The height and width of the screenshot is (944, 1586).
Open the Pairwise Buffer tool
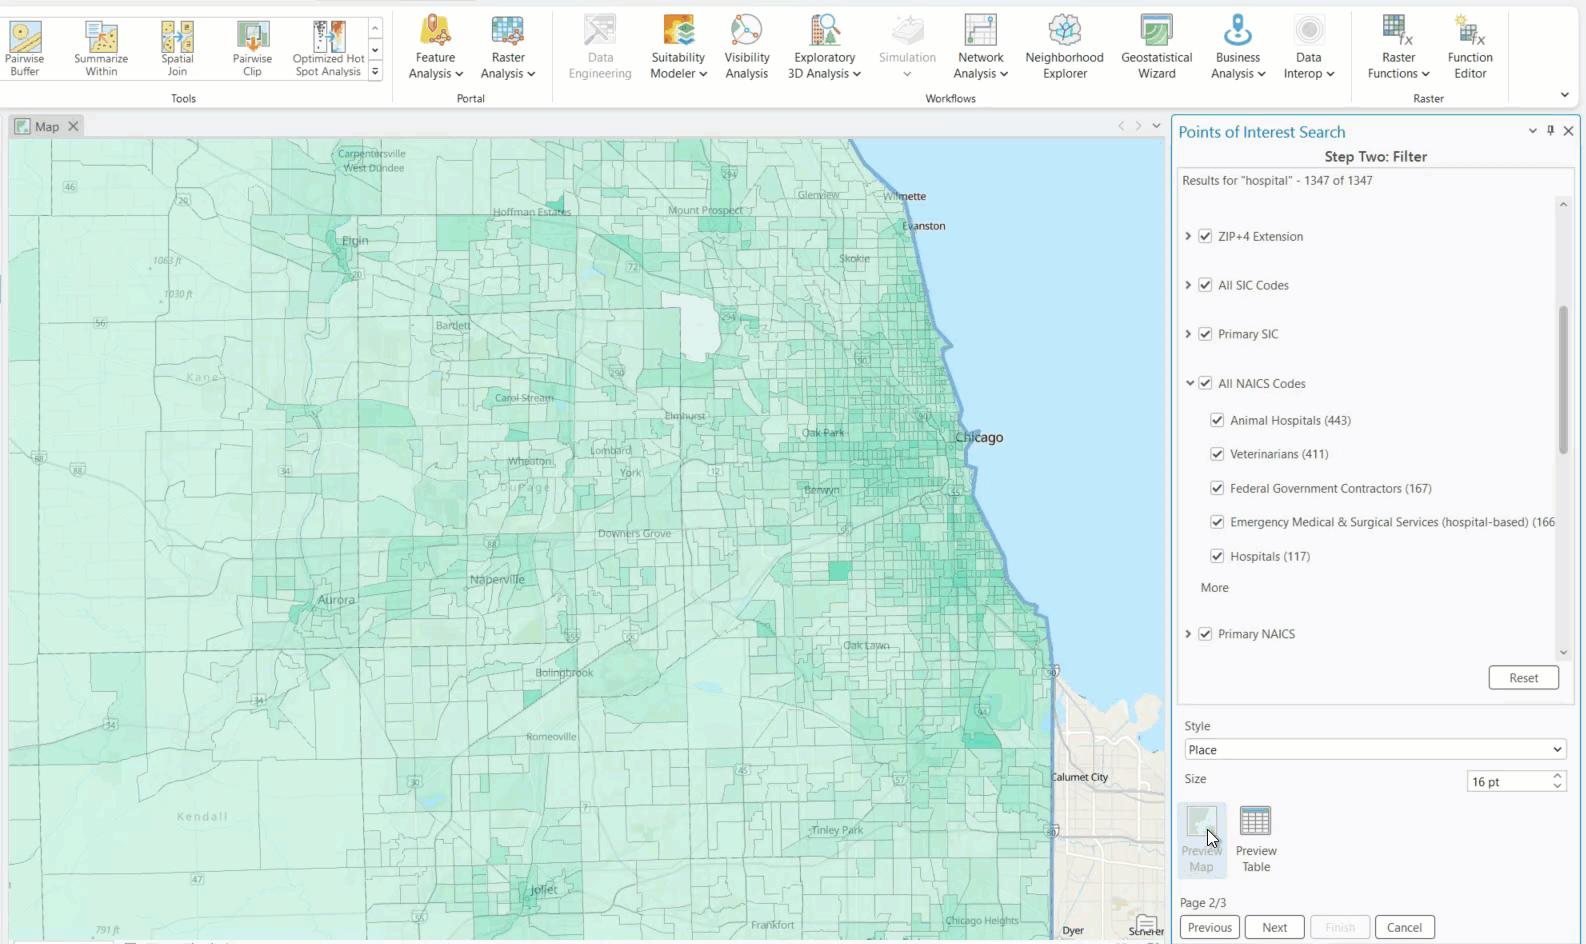coord(25,49)
